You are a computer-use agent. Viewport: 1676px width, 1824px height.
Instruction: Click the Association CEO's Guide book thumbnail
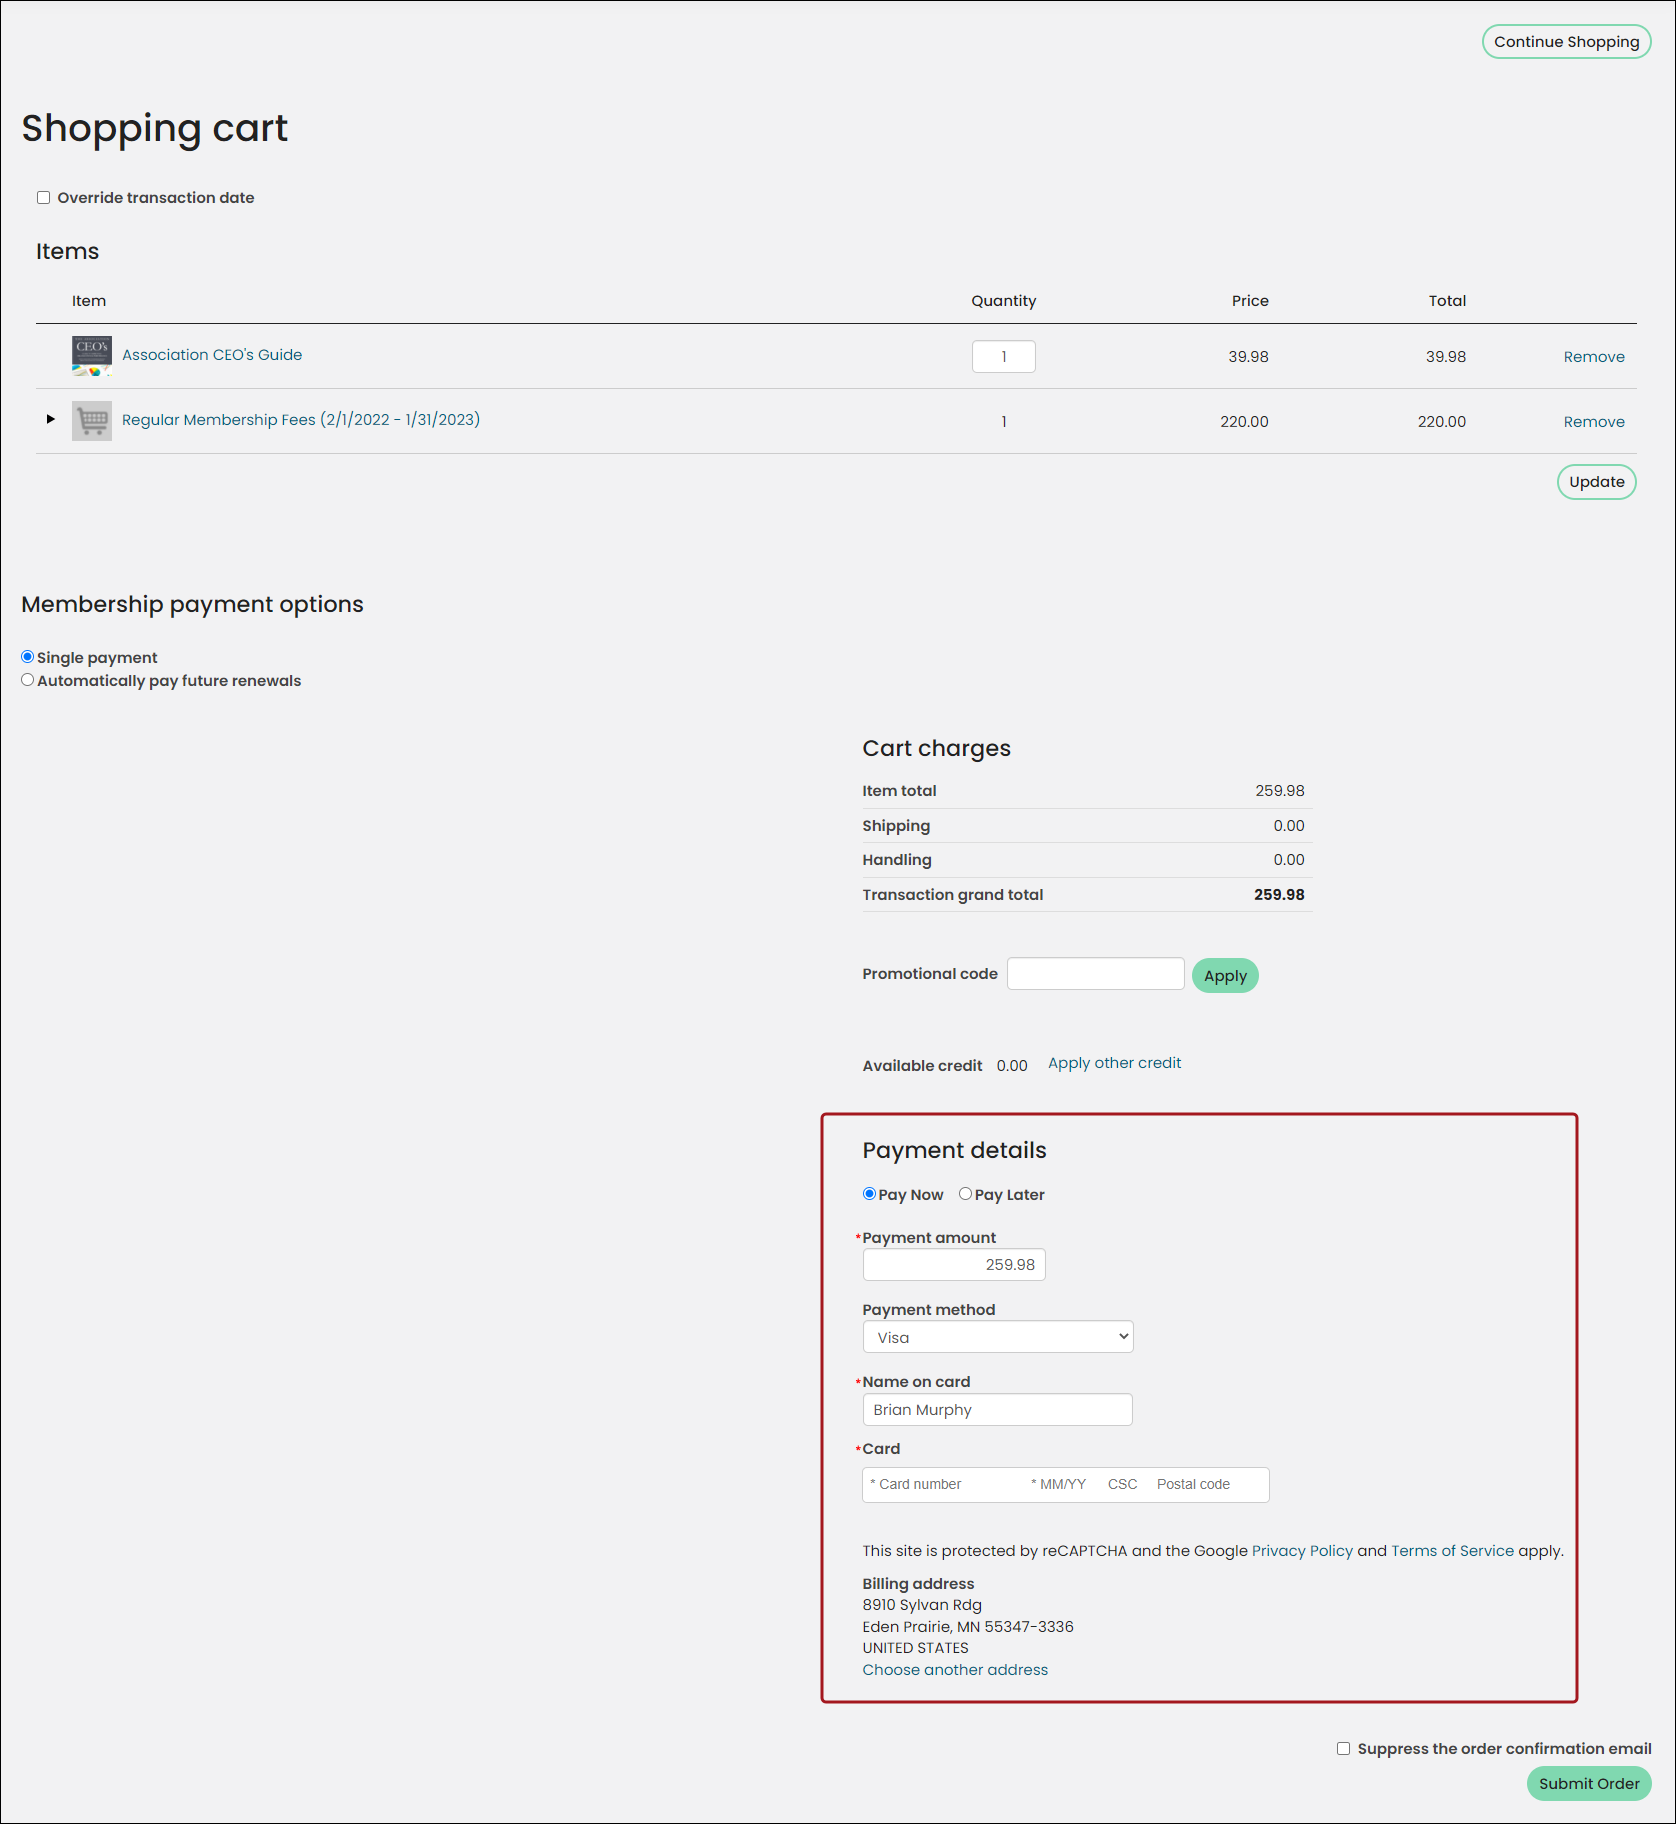click(x=92, y=356)
